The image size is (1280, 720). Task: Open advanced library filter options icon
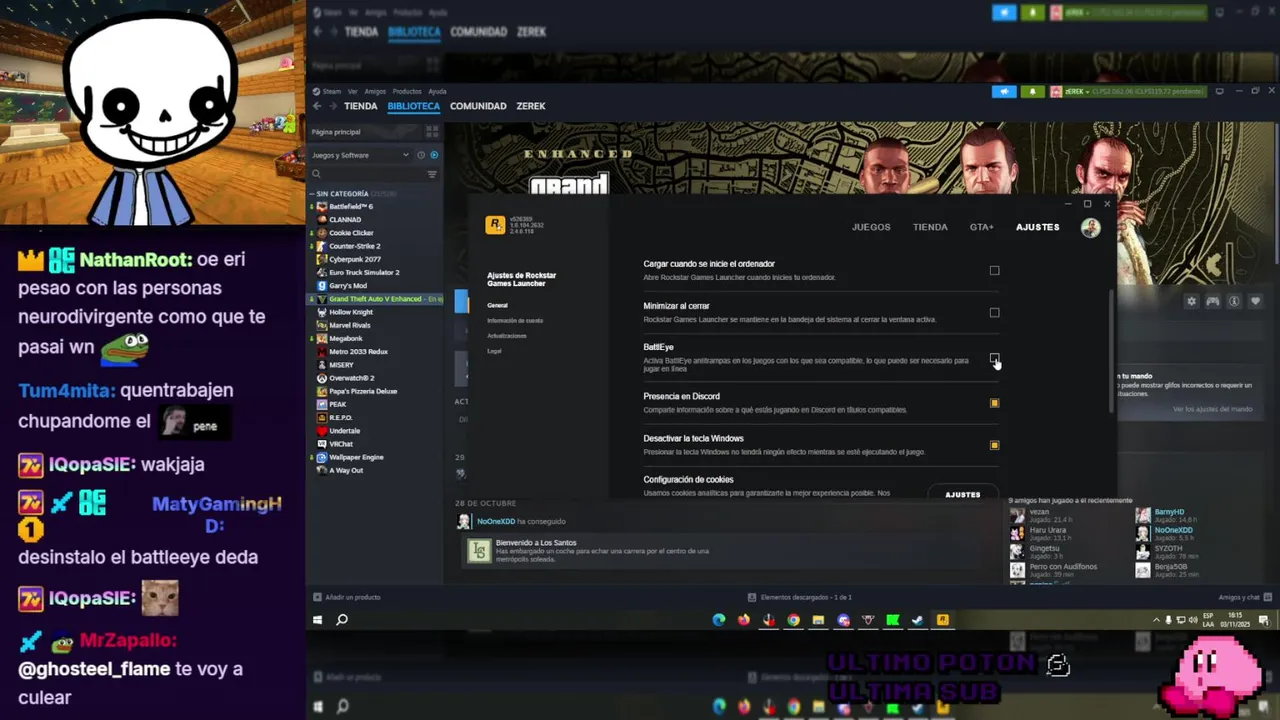432,174
